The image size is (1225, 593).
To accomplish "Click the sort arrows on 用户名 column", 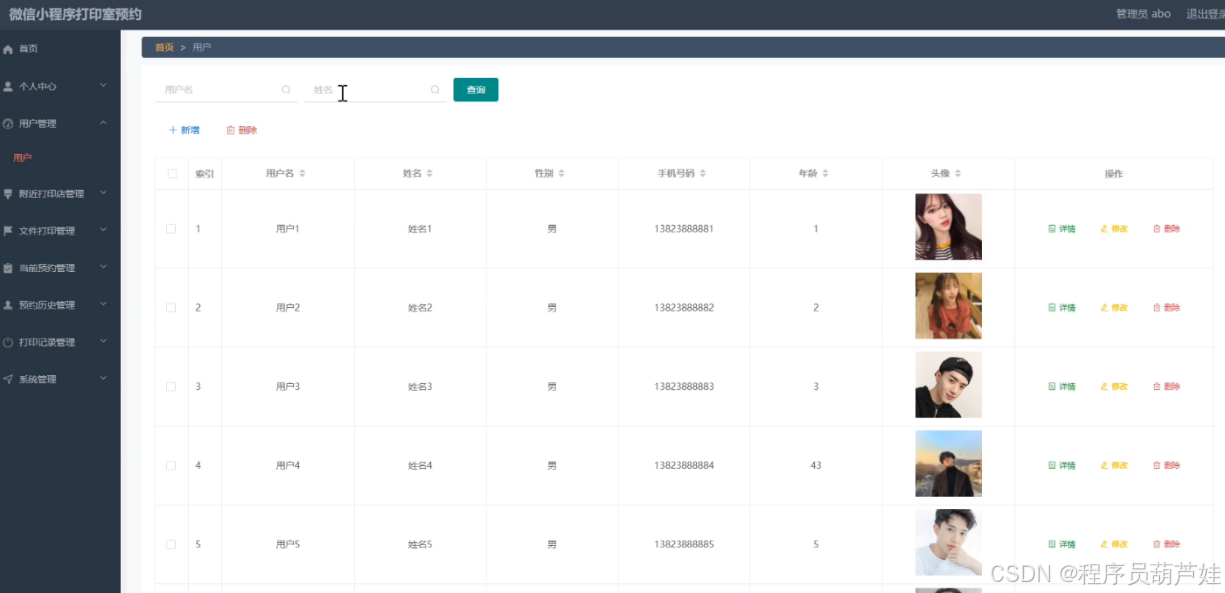I will tap(302, 174).
